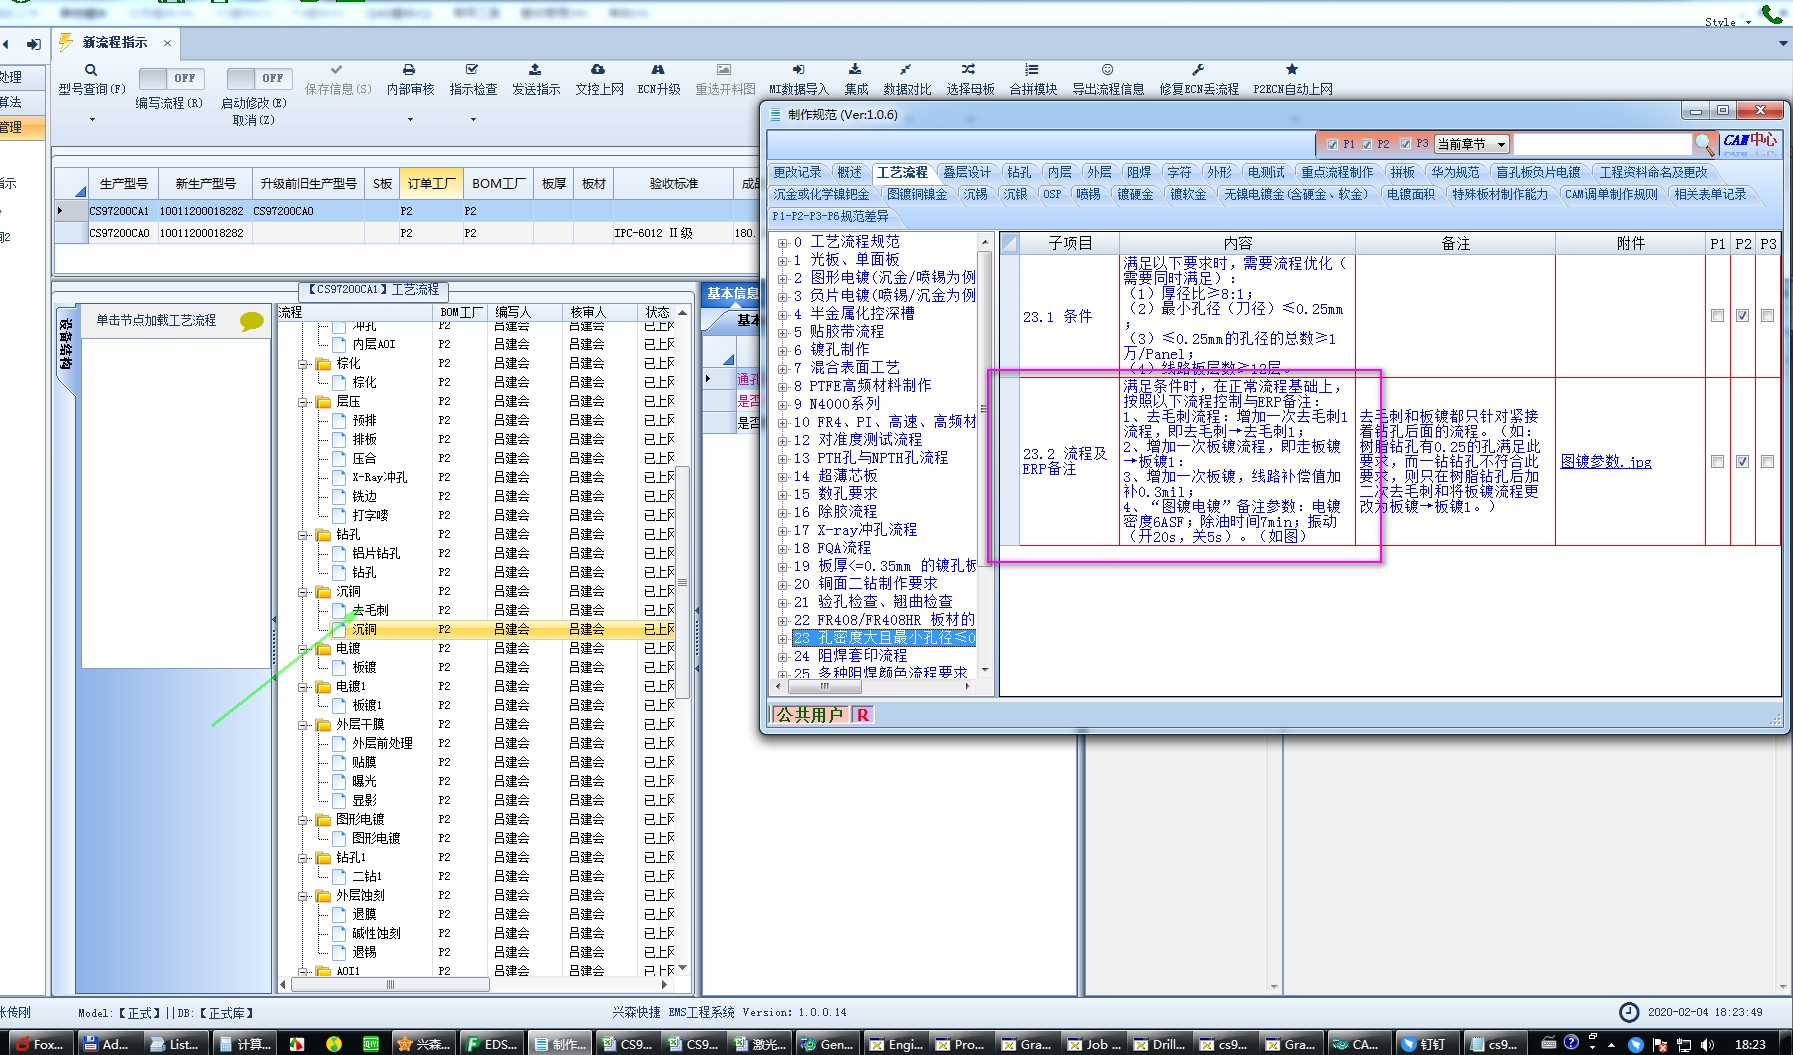The image size is (1793, 1055).
Task: Select the 板镀1 process step
Action: click(x=366, y=706)
